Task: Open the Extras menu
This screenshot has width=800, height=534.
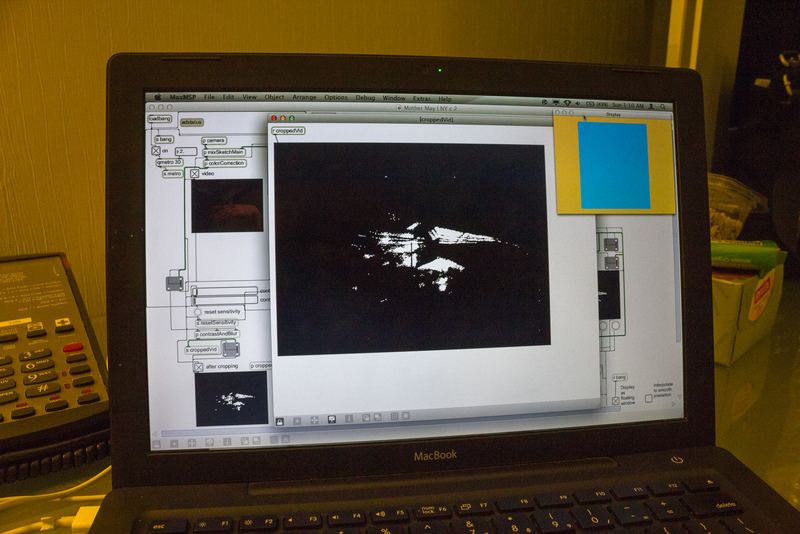Action: tap(422, 98)
